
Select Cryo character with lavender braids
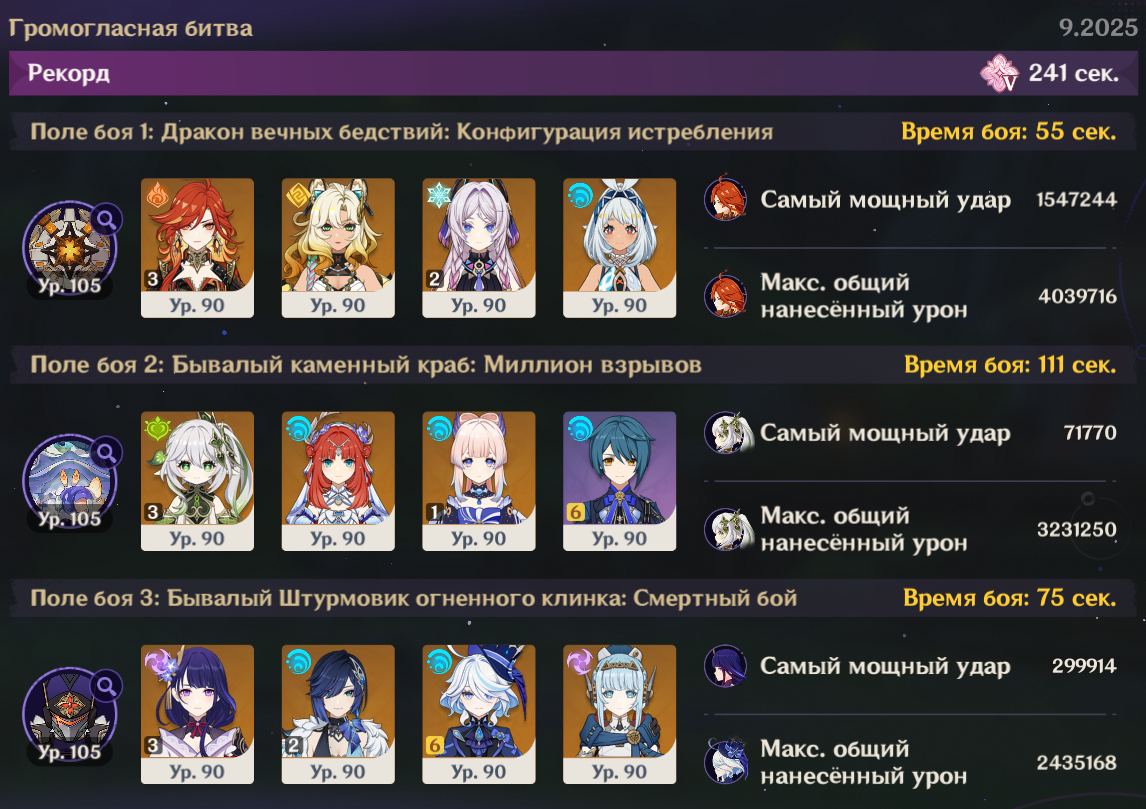coord(479,248)
